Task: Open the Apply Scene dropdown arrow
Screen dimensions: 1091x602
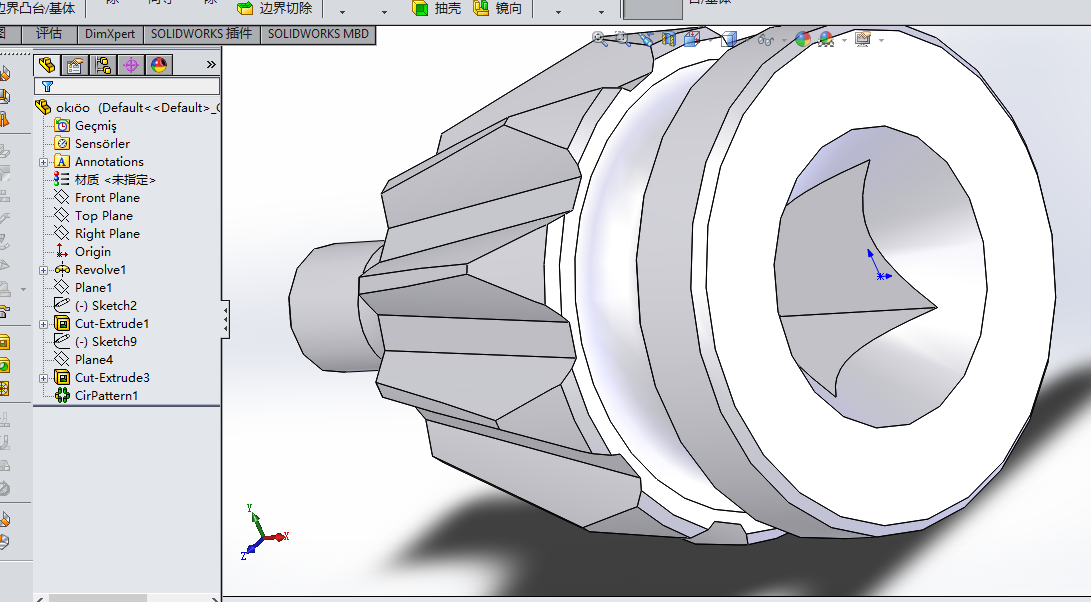Action: [x=844, y=40]
